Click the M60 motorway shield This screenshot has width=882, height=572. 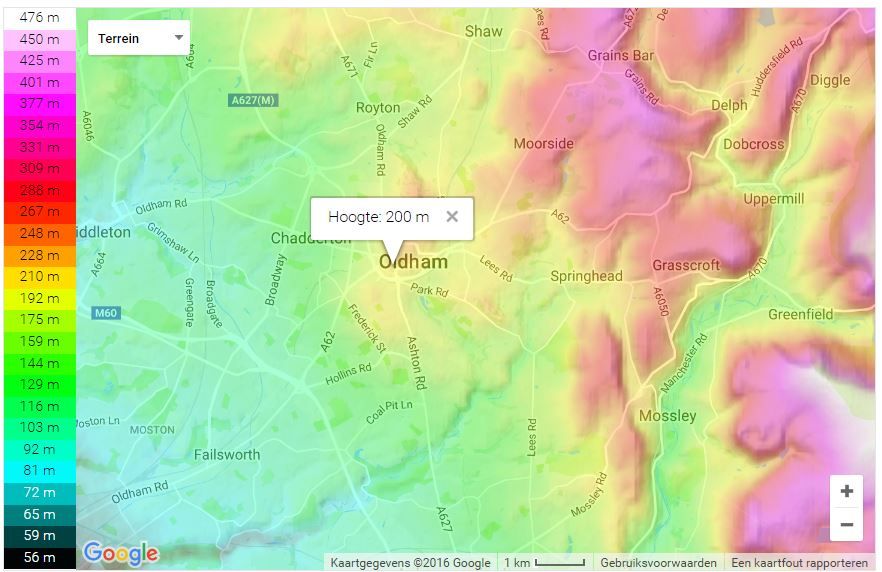[x=106, y=313]
